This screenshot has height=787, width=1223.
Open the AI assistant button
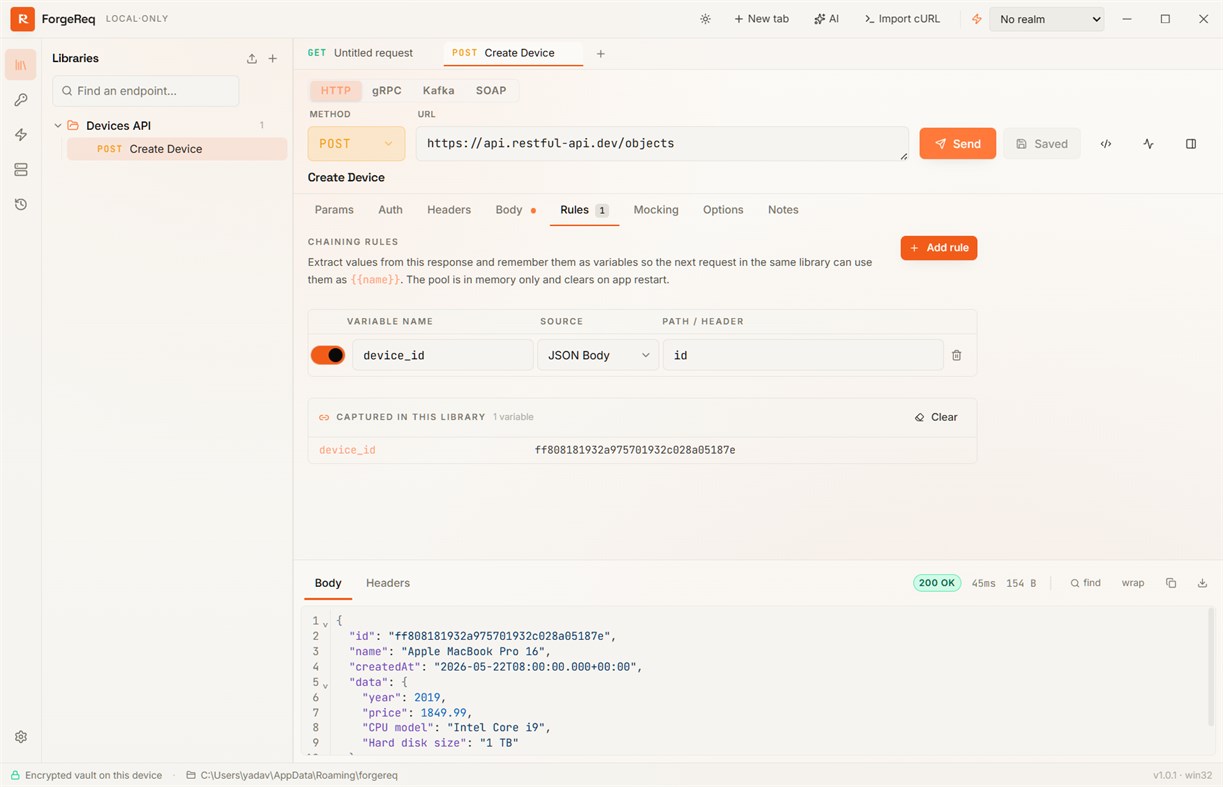(826, 19)
